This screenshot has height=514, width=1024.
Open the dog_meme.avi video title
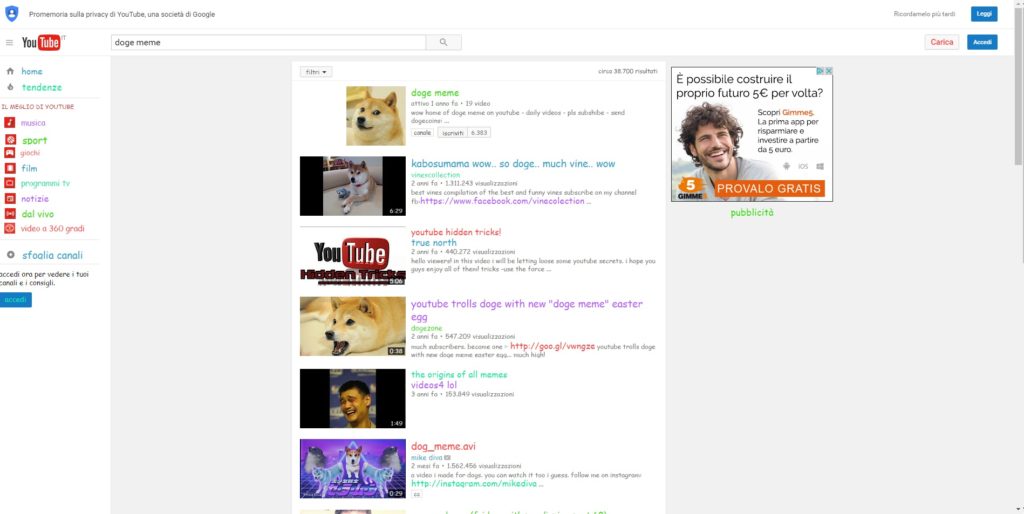click(x=443, y=446)
